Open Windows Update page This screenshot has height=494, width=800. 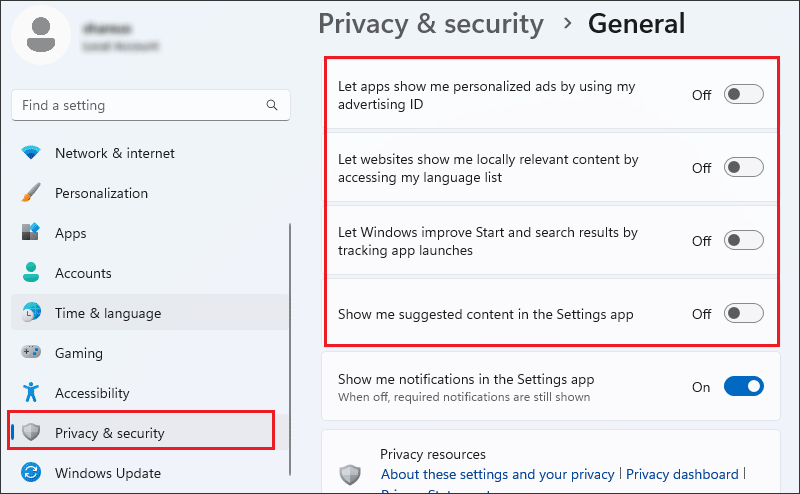point(150,472)
